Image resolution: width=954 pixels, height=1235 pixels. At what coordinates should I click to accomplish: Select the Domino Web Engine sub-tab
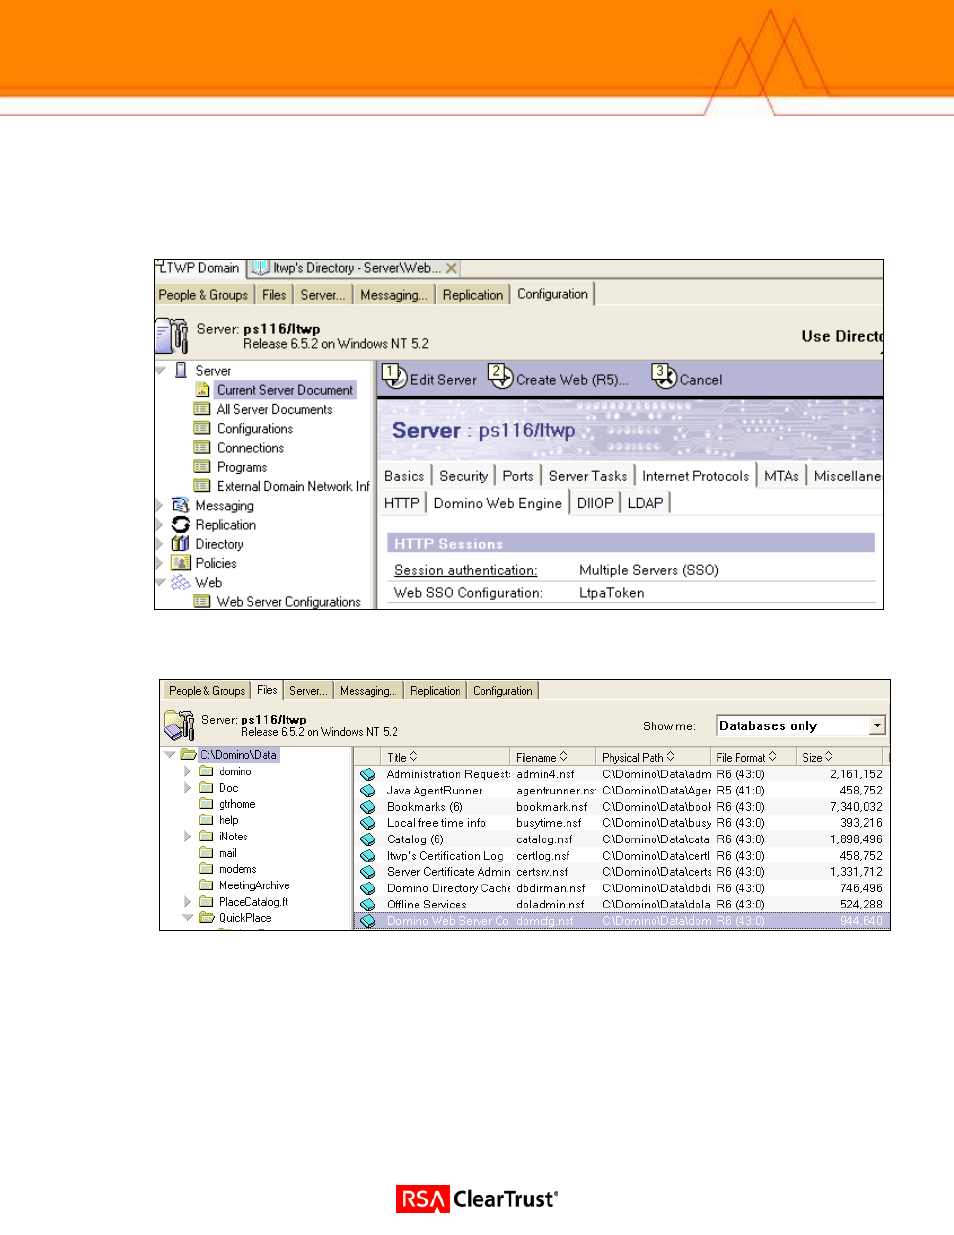point(497,503)
